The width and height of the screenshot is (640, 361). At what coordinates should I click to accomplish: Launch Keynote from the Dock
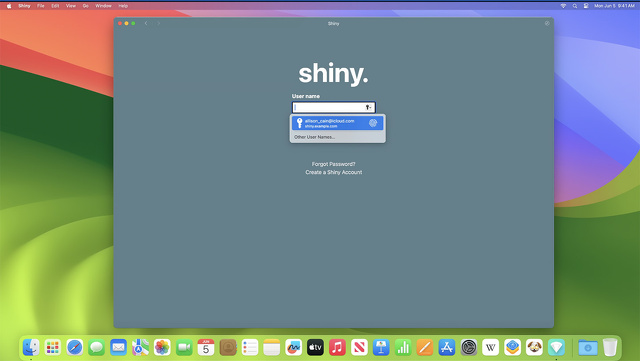(x=381, y=348)
